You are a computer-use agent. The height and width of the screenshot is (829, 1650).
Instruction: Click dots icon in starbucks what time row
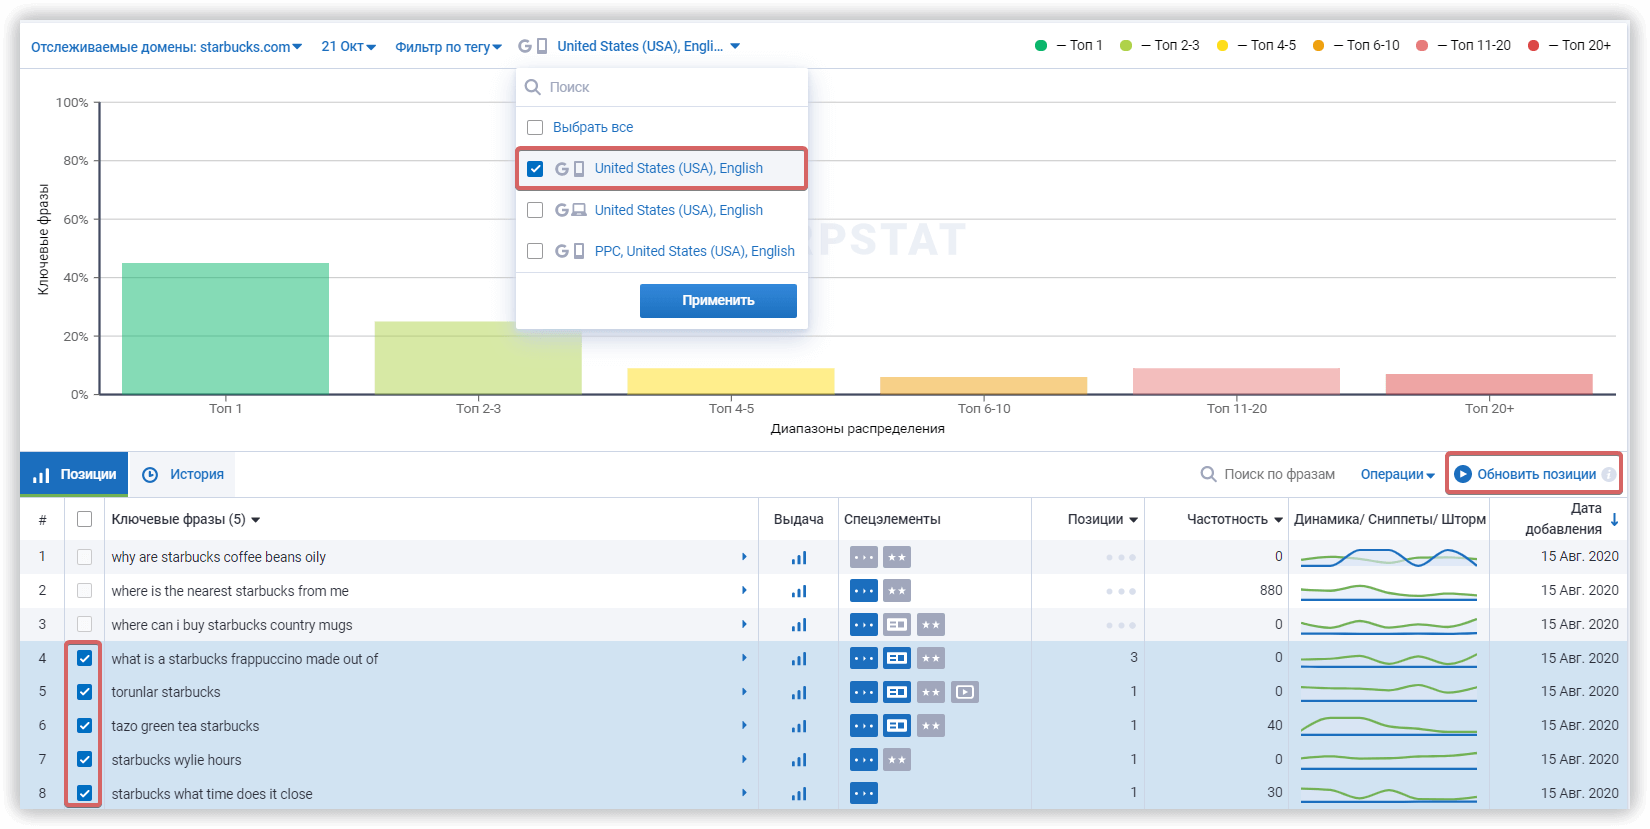(x=863, y=794)
